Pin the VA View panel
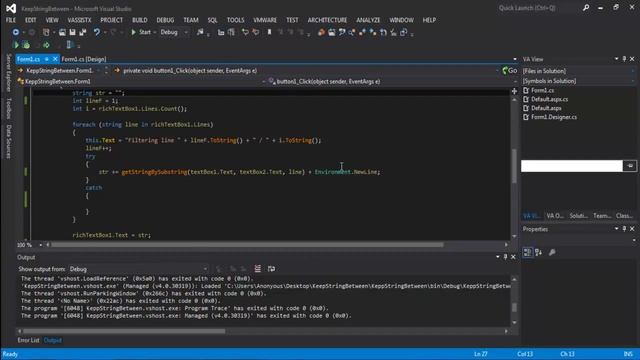This screenshot has width=640, height=360. pyautogui.click(x=624, y=59)
